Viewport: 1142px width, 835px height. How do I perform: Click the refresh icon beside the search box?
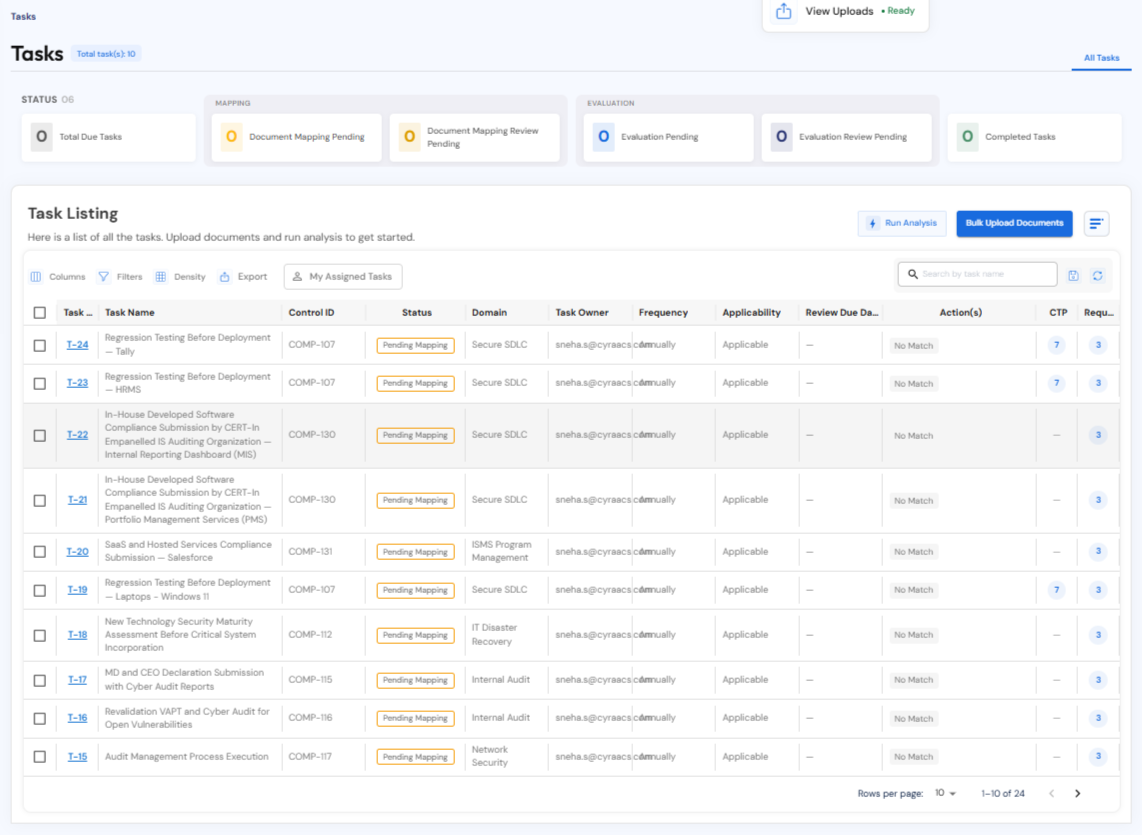(x=1098, y=275)
